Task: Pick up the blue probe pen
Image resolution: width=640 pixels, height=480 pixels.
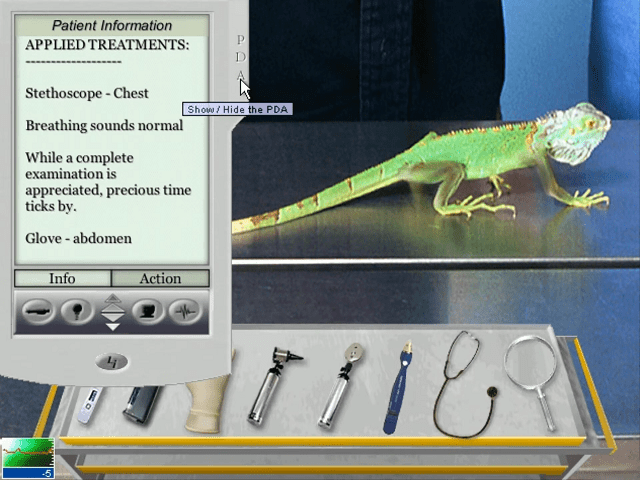Action: coord(398,390)
